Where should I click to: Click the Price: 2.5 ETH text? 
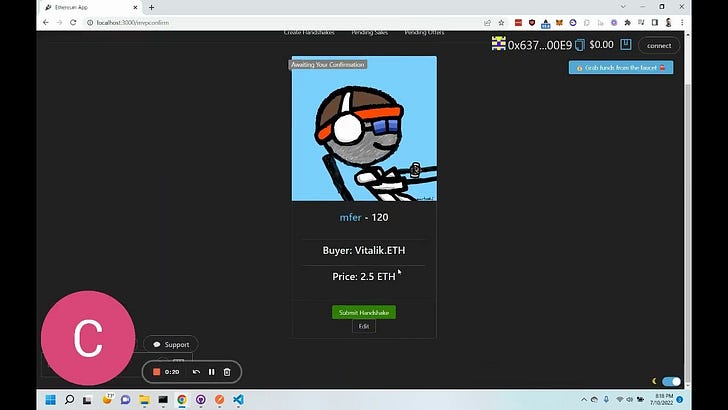364,277
